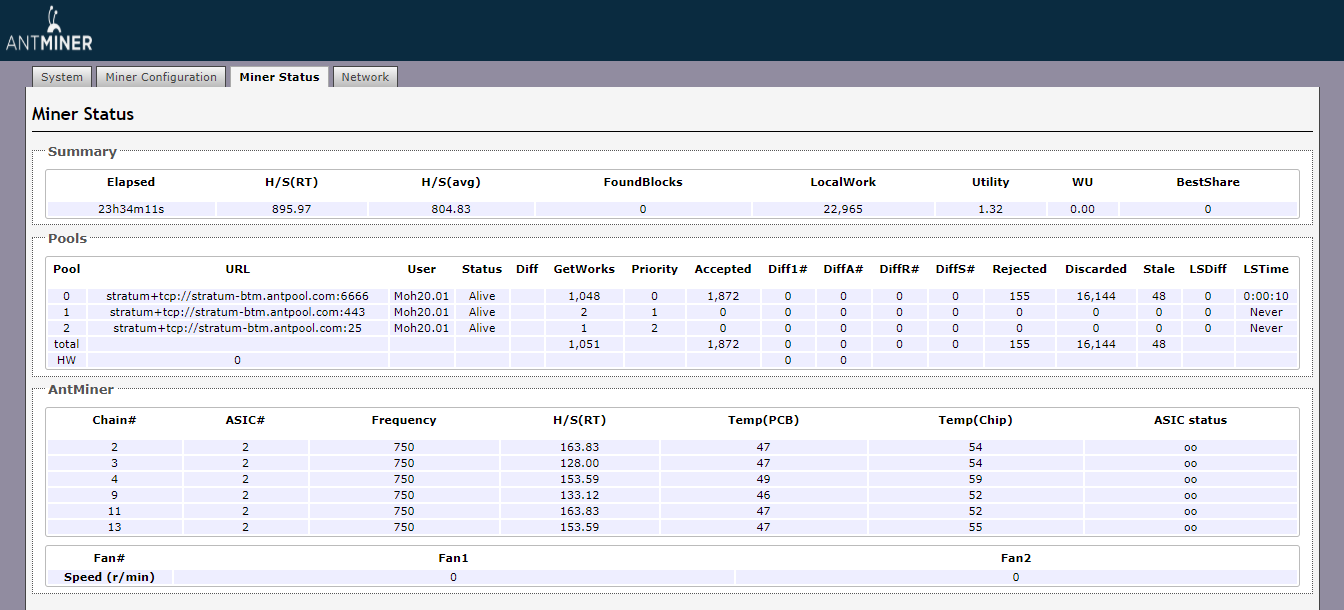Screen dimensions: 1344x610
Task: Click the ASIC status column header
Action: coord(1190,420)
